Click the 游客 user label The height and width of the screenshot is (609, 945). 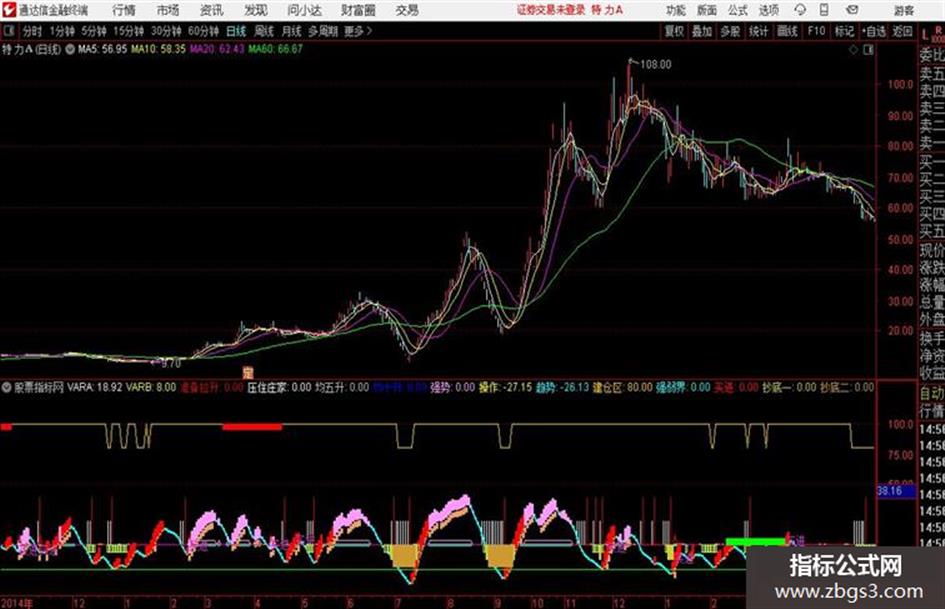coord(904,10)
